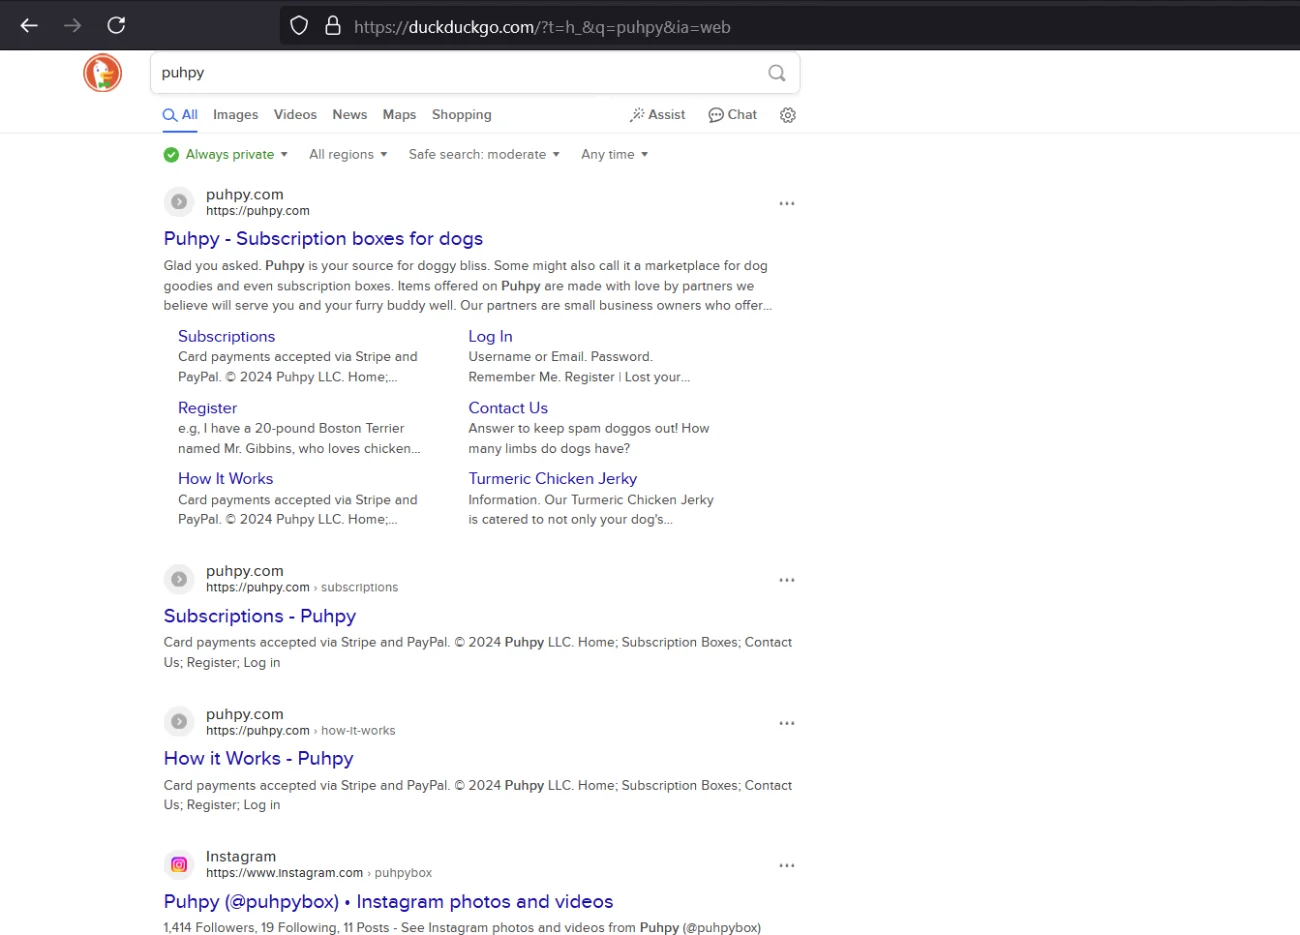Open the How It Works sitelink

[x=225, y=479]
